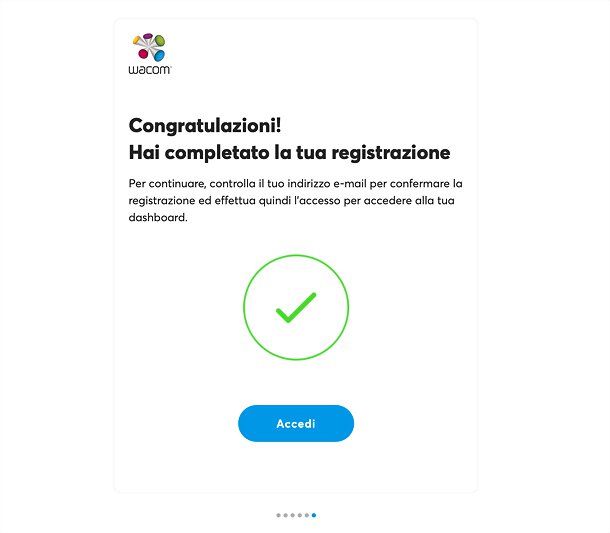610x533 pixels.
Task: Select the third step indicator dot
Action: [x=293, y=515]
